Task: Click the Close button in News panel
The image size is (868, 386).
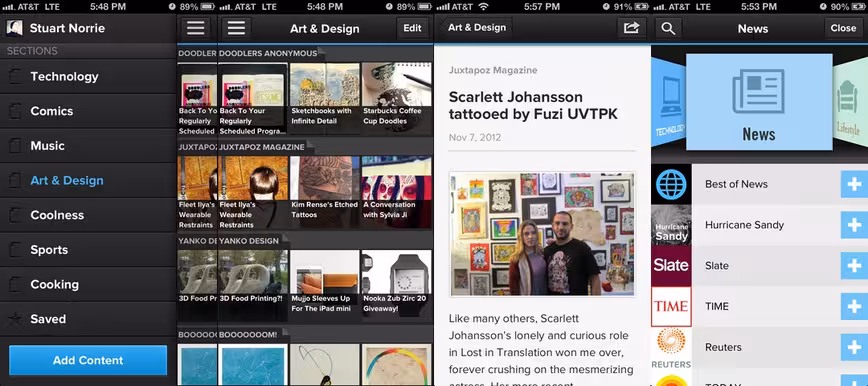Action: pos(843,28)
